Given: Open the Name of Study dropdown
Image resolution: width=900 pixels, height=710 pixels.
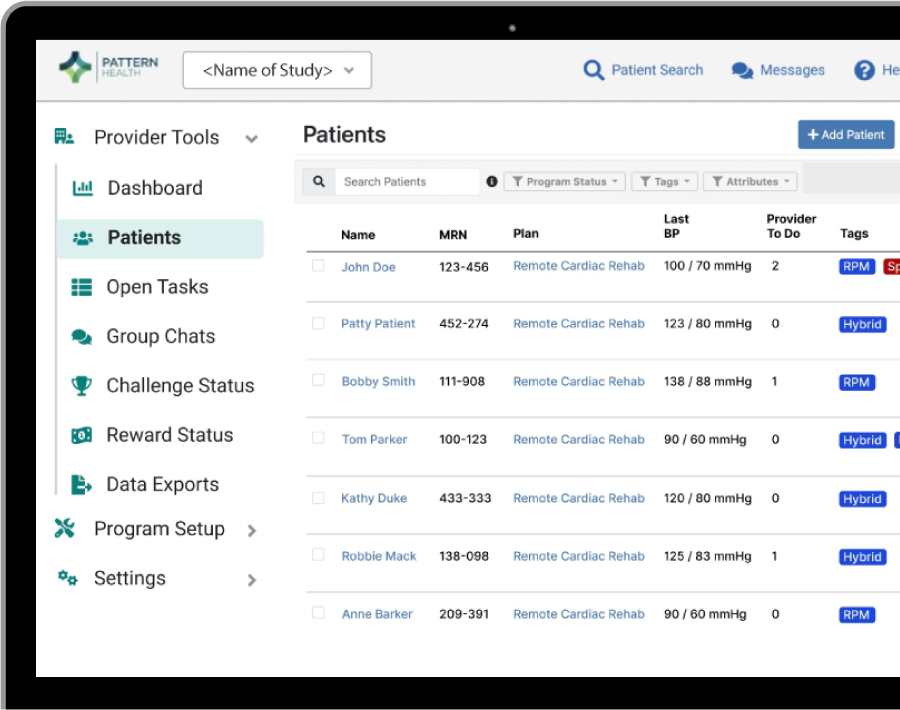Looking at the screenshot, I should click(x=277, y=70).
